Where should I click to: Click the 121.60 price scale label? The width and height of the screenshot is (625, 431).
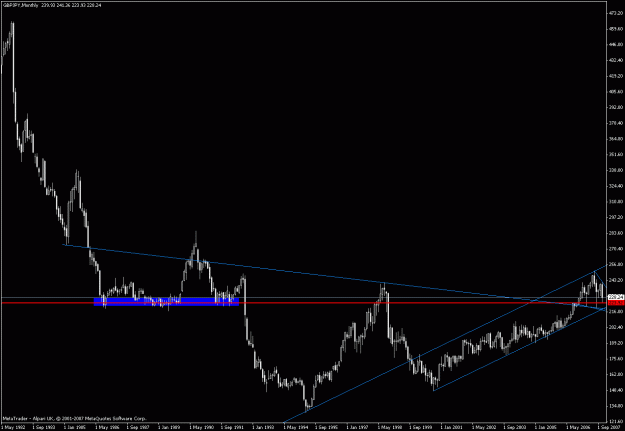616,421
